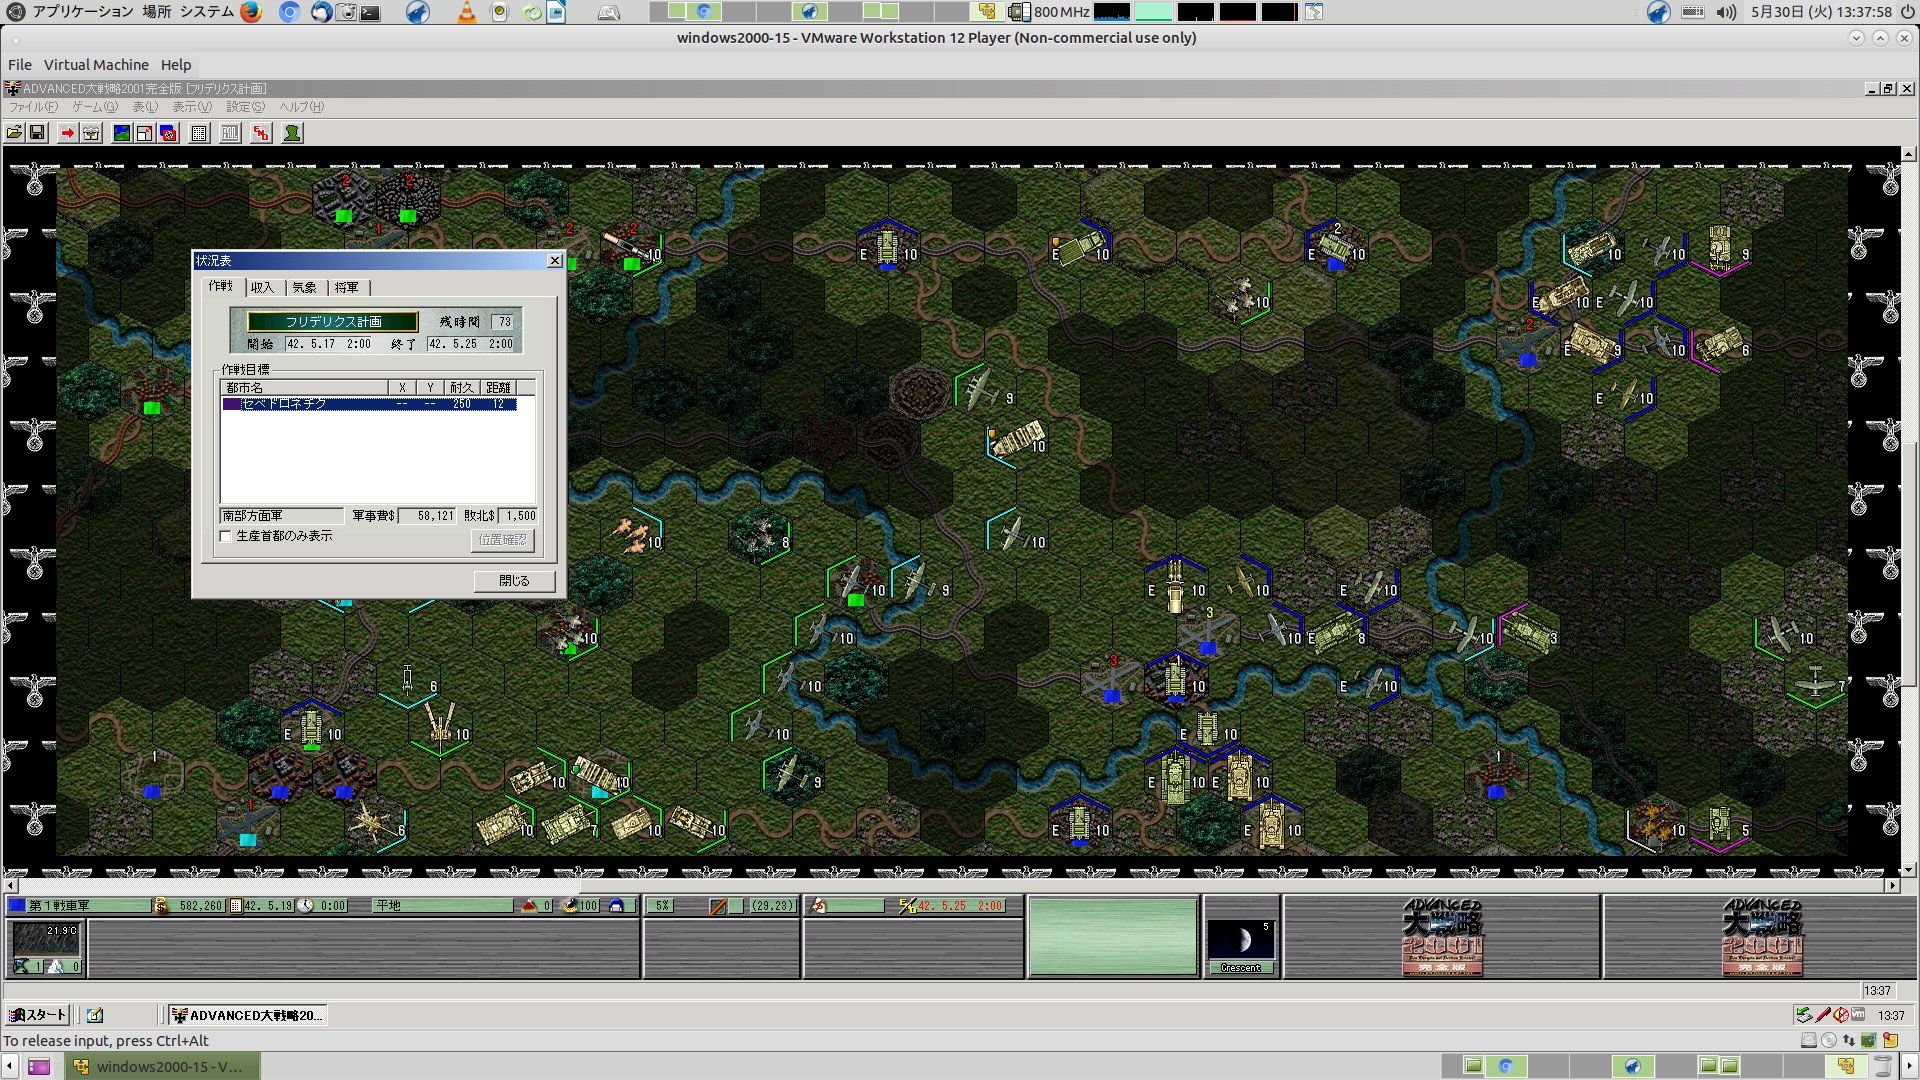Click the green general silhouette icon
This screenshot has height=1080, width=1920.
point(292,133)
